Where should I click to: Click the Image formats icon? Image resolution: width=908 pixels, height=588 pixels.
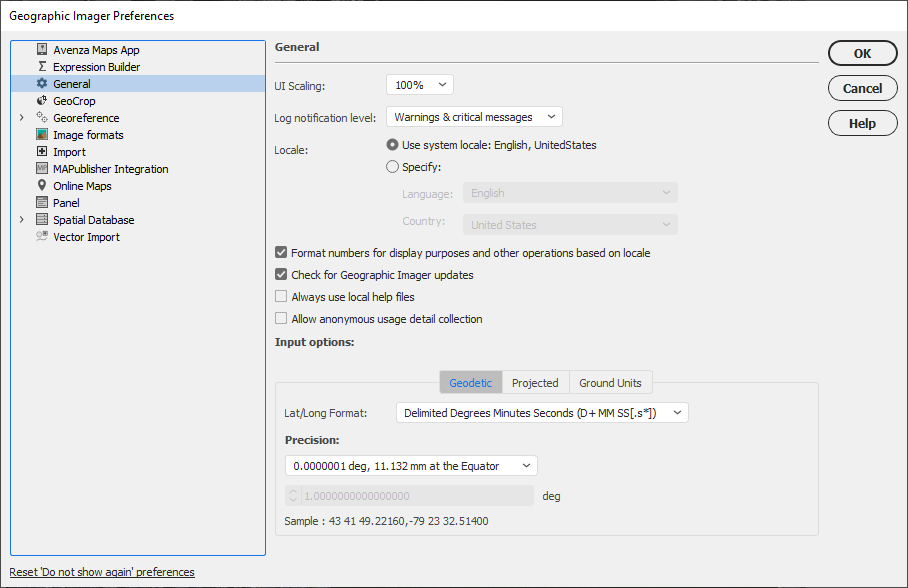coord(42,134)
